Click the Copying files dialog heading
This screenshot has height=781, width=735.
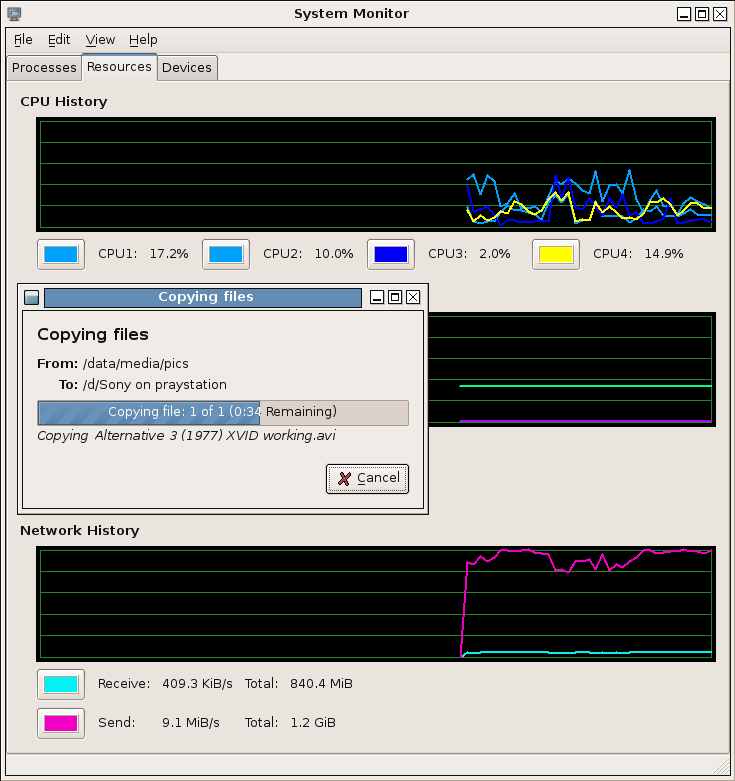coord(93,334)
